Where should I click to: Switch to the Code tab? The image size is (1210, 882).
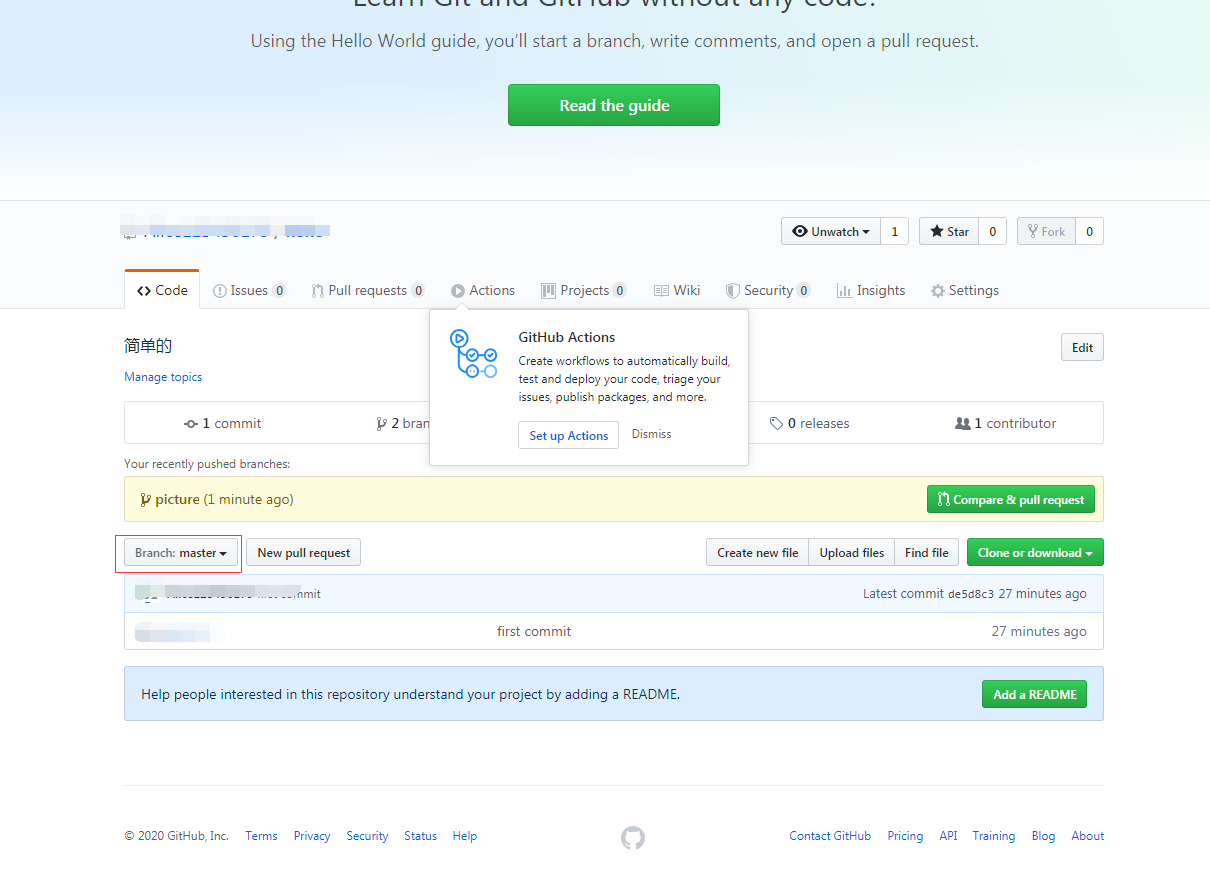pyautogui.click(x=162, y=290)
